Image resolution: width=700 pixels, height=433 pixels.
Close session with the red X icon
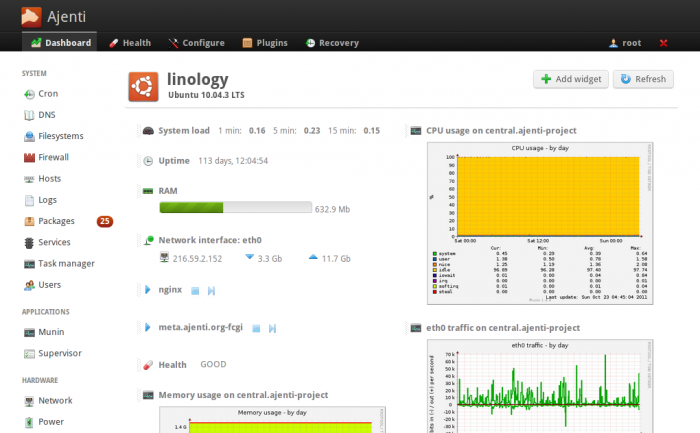click(664, 43)
